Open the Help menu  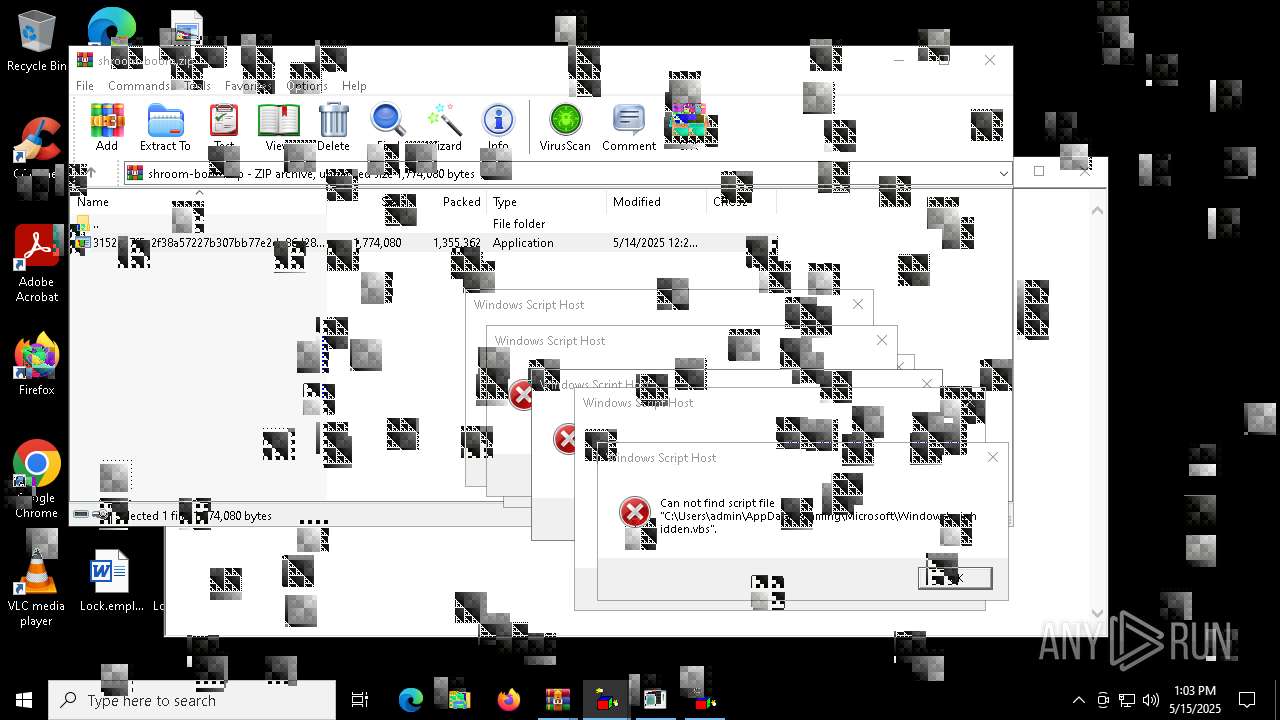(x=354, y=86)
